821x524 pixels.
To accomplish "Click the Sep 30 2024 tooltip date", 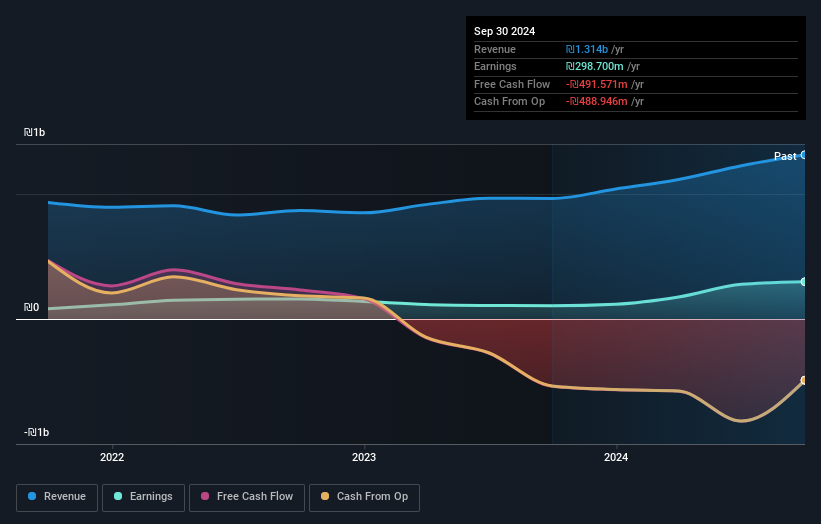I will pos(504,31).
